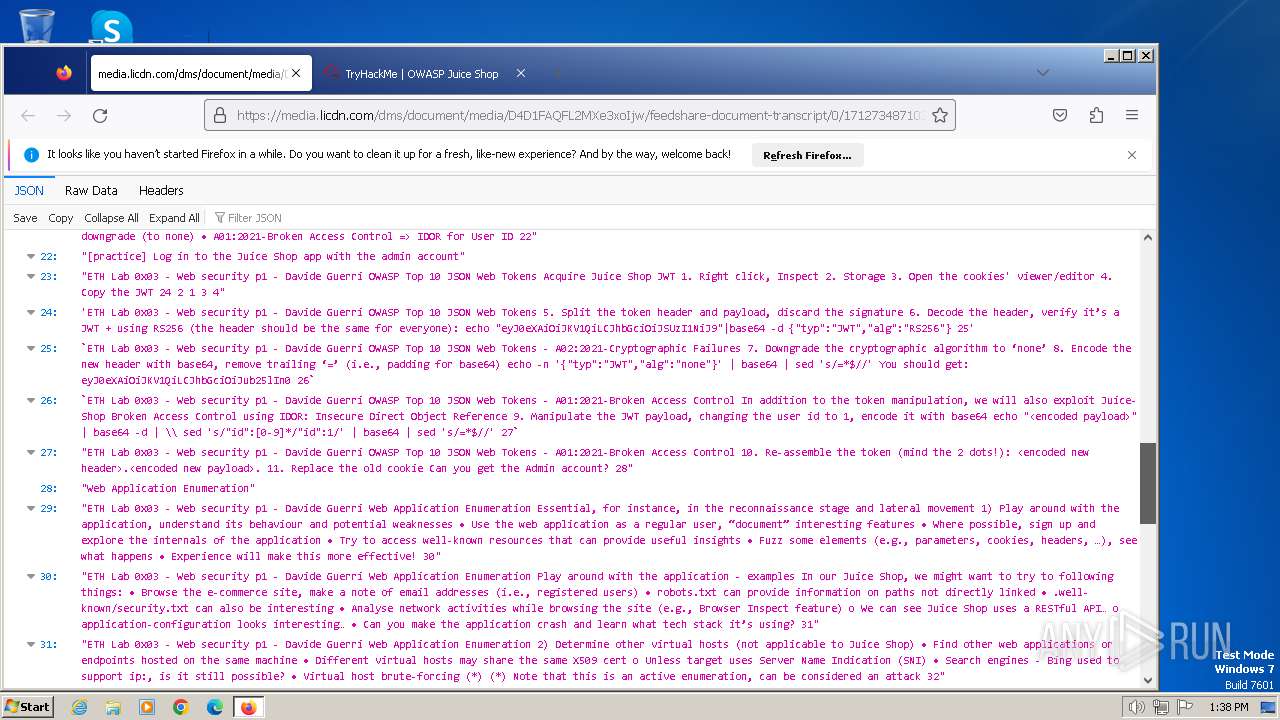Close the media.licdn.com tab

click(x=297, y=73)
